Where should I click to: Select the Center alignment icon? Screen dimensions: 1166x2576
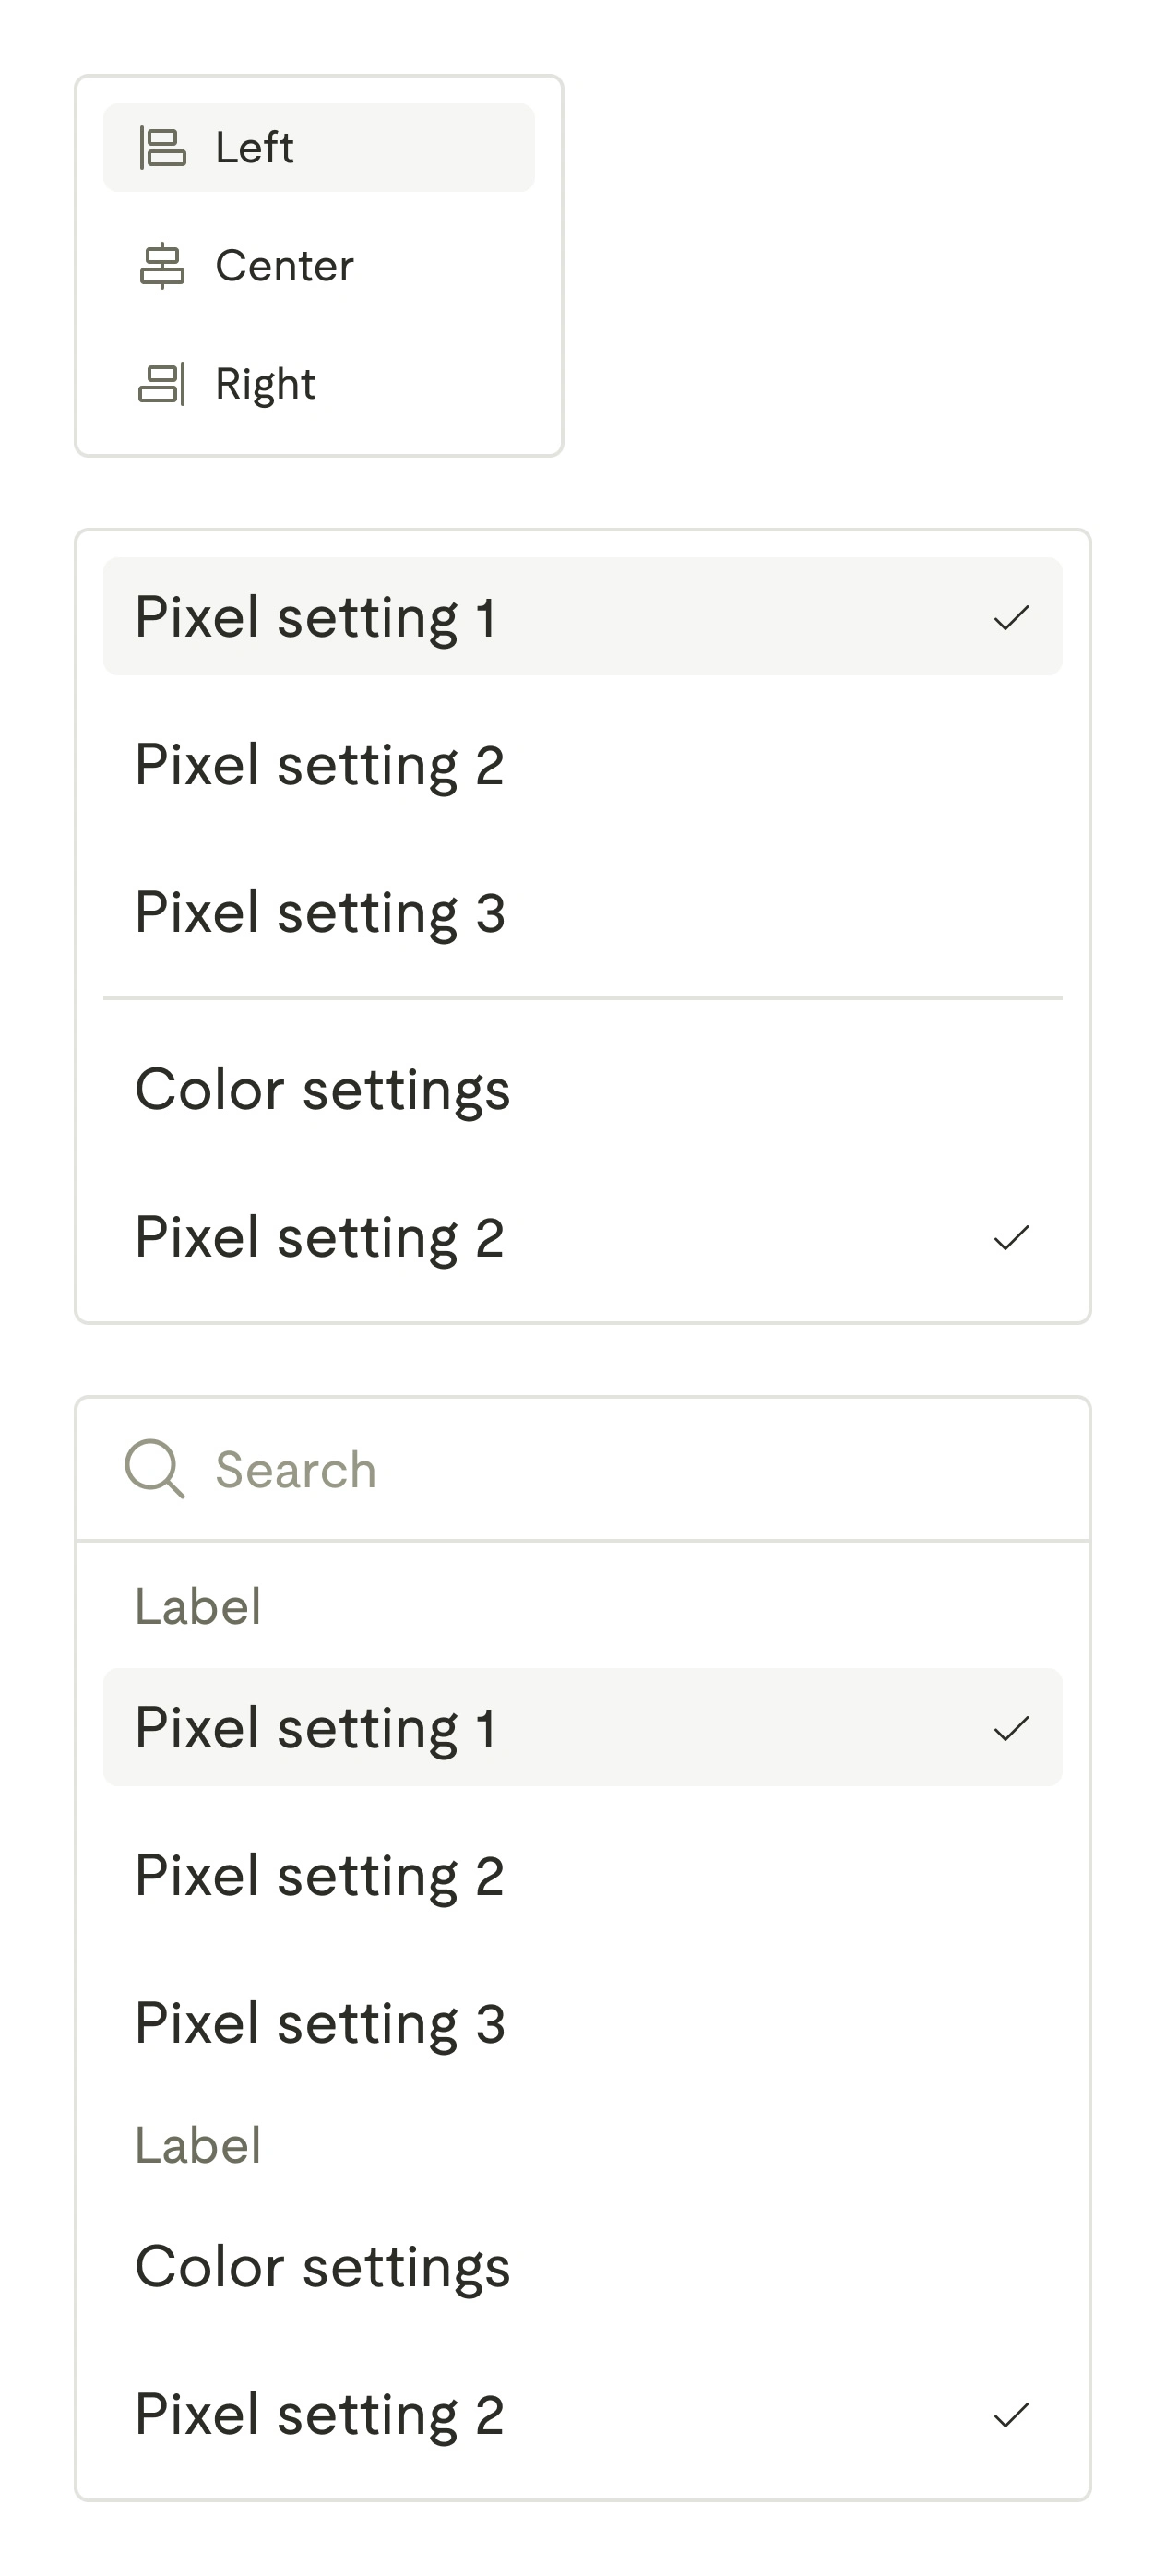pyautogui.click(x=166, y=265)
